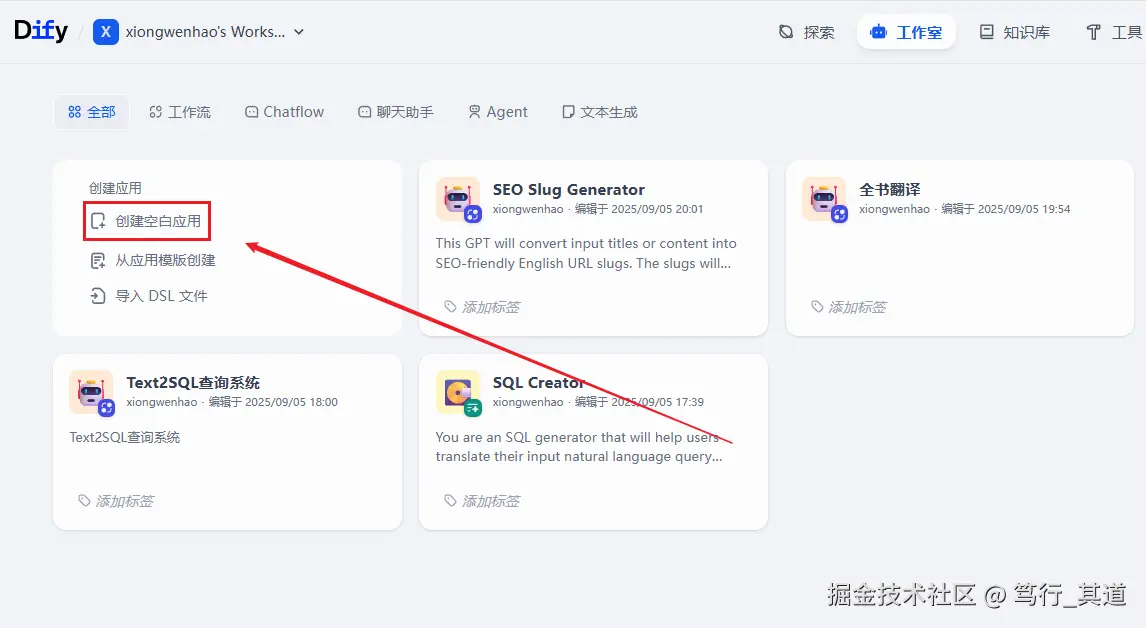Select the 全部 filter tab
Viewport: 1146px width, 628px height.
click(x=92, y=112)
